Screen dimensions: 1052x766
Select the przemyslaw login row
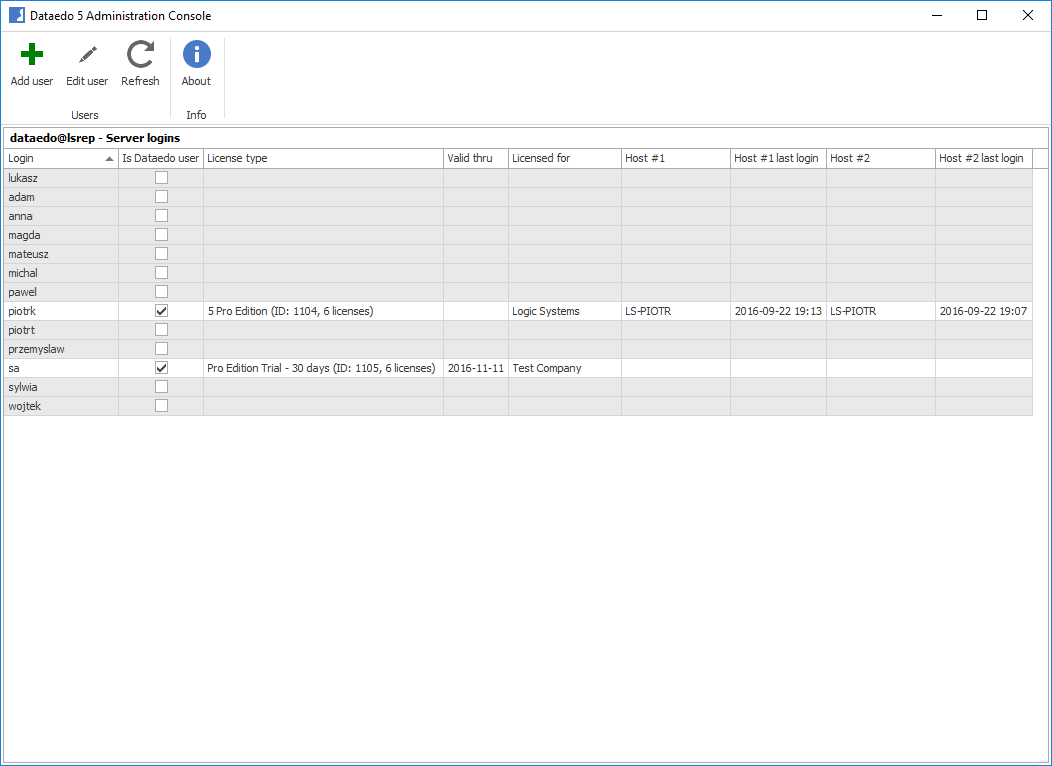[x=60, y=349]
